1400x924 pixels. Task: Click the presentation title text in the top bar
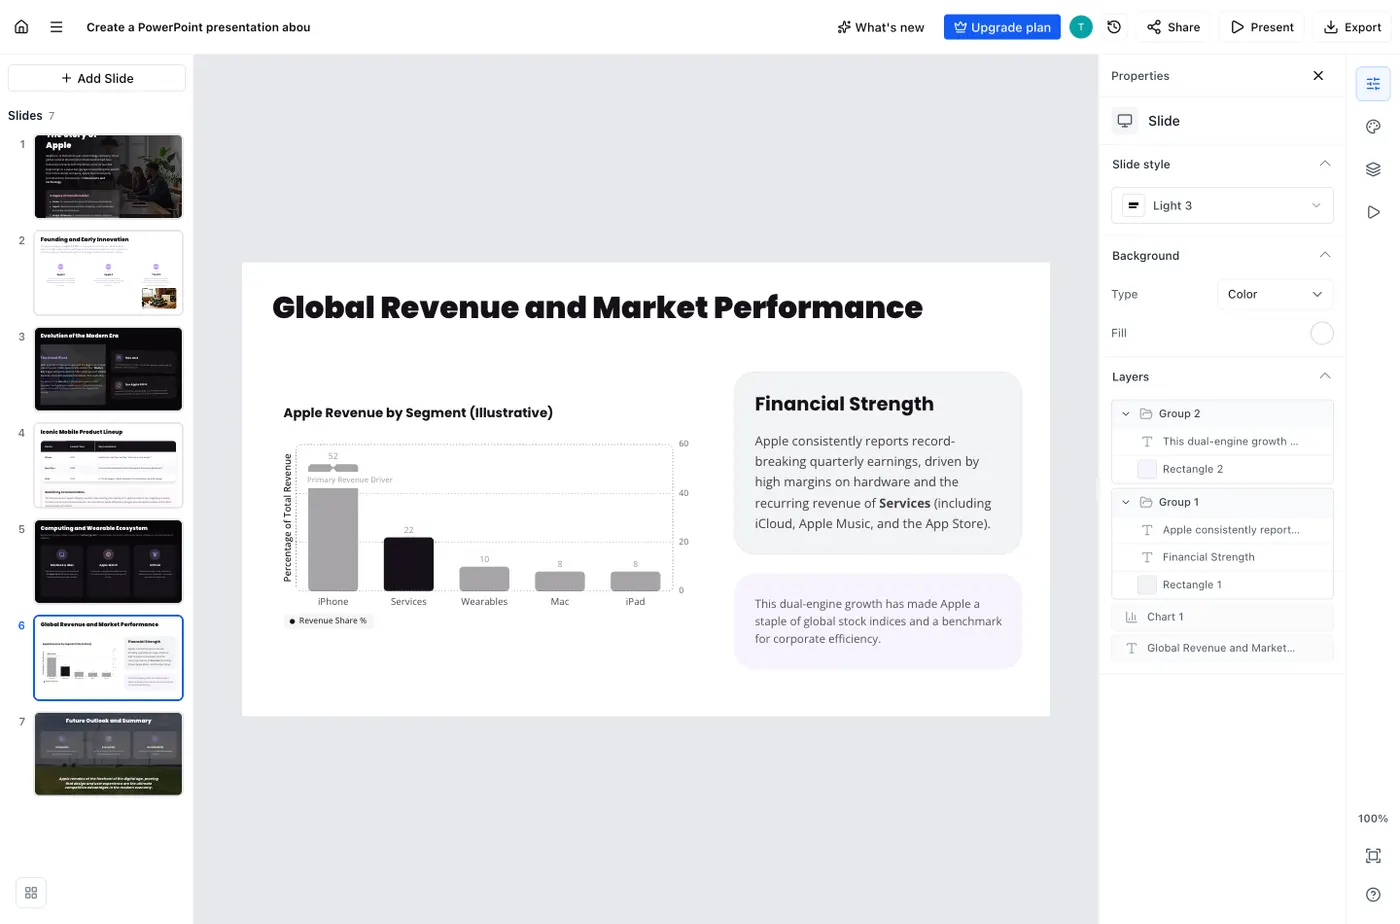tap(198, 27)
